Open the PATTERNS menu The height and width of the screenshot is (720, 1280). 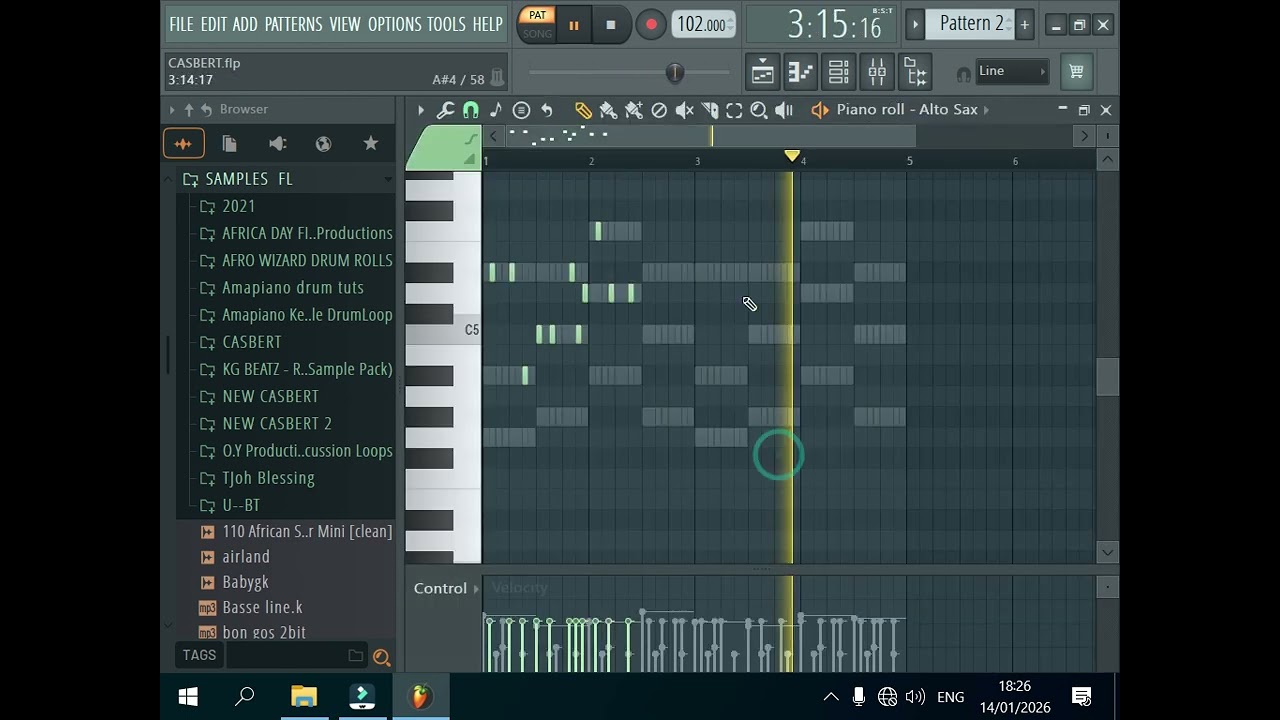(293, 24)
